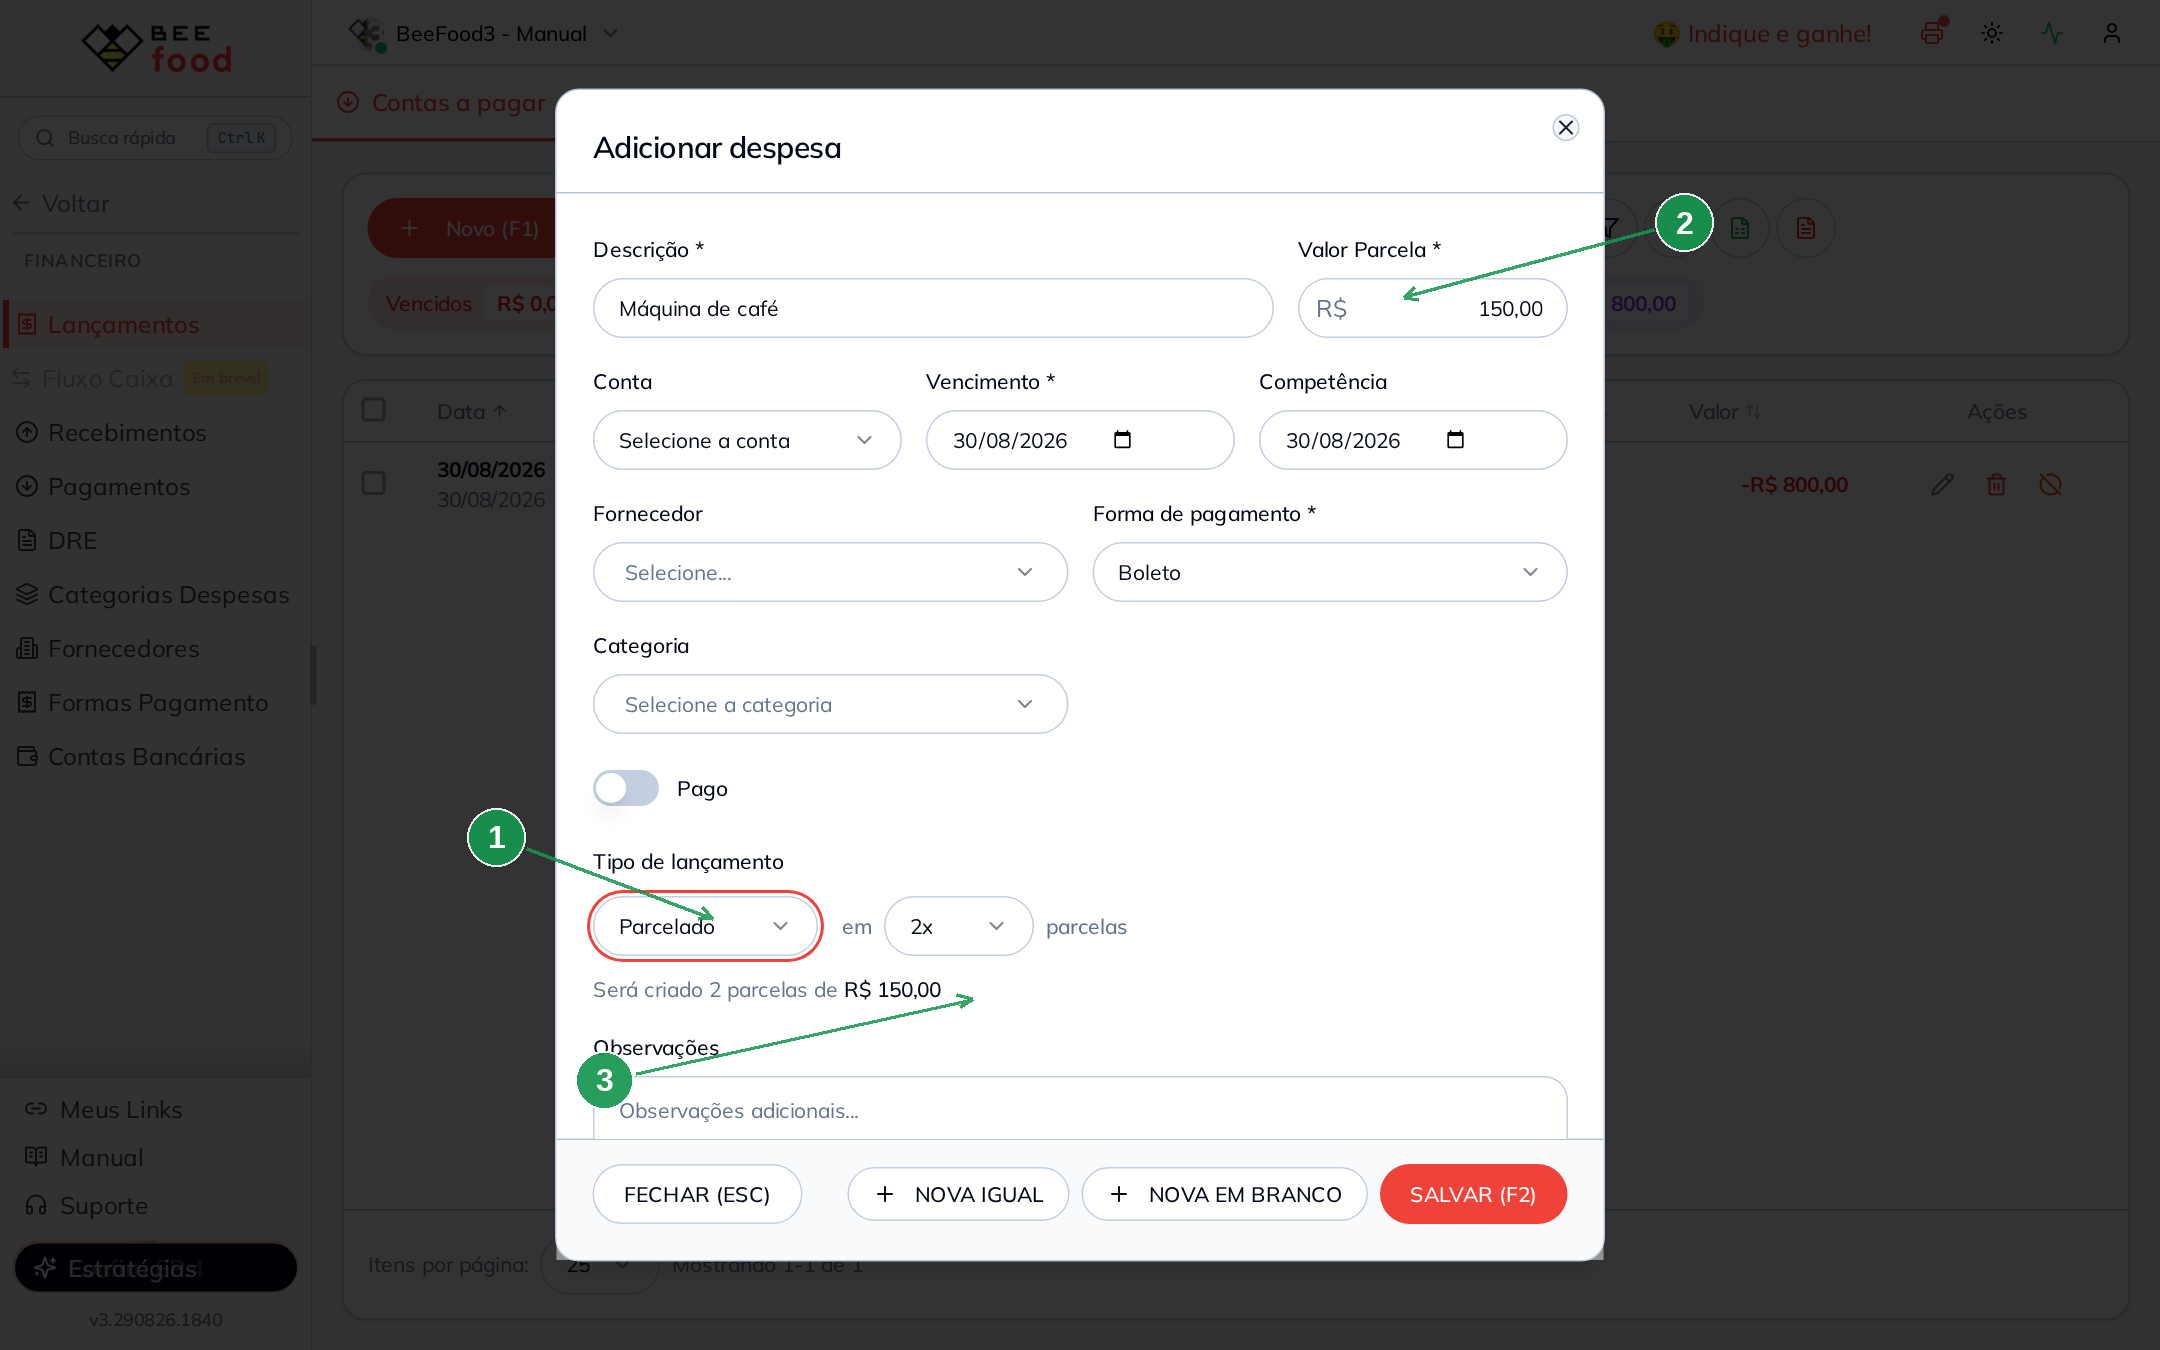Open Lançamentos in the sidebar

coord(155,325)
